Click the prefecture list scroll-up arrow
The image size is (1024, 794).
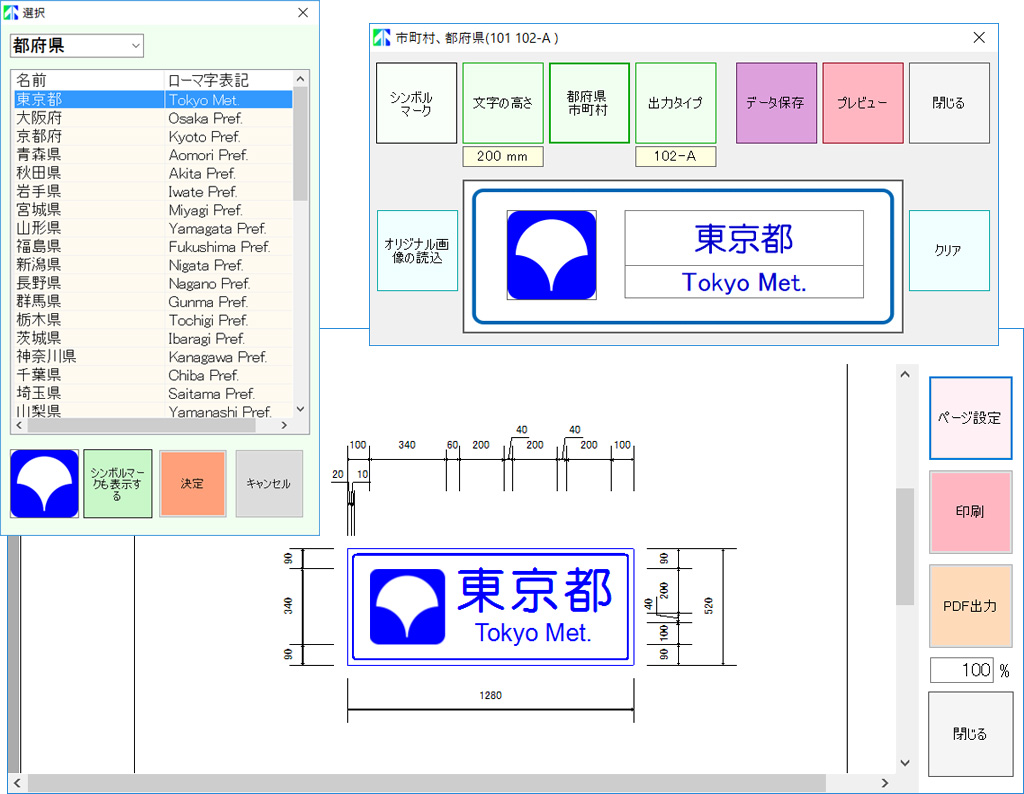click(300, 79)
